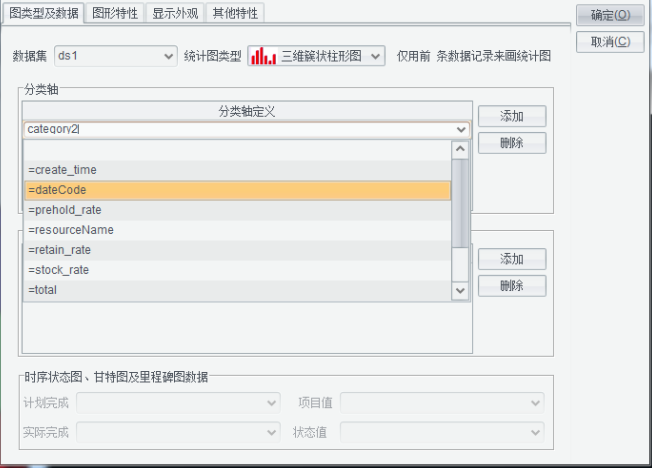Confirm with the 确定(O) button
Viewport: 652px width, 468px height.
[x=610, y=15]
